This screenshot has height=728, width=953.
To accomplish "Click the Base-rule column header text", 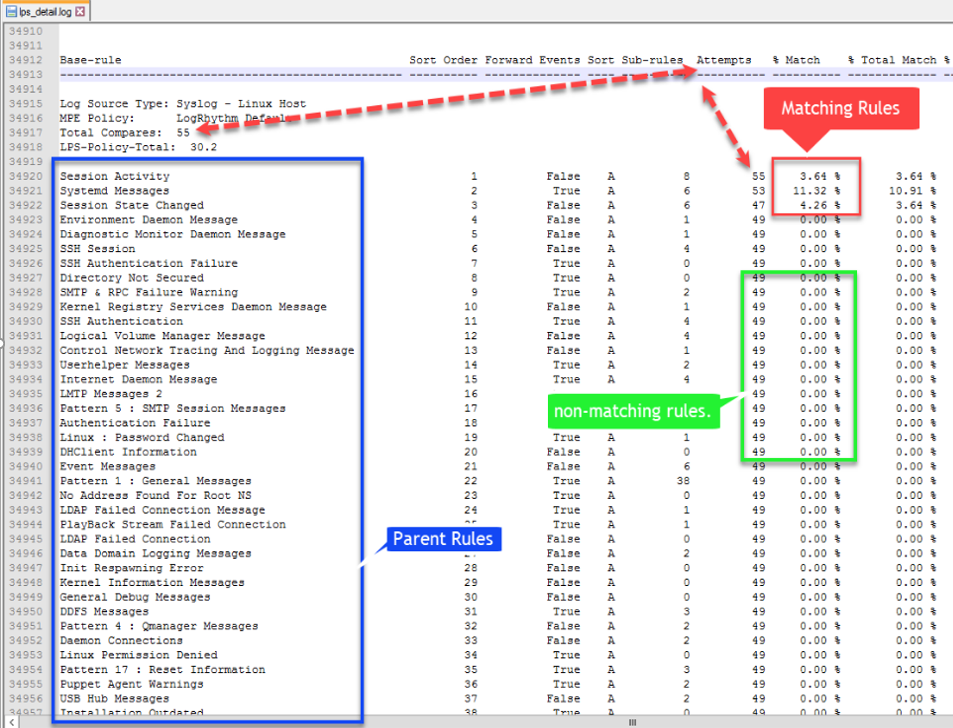I will [90, 60].
